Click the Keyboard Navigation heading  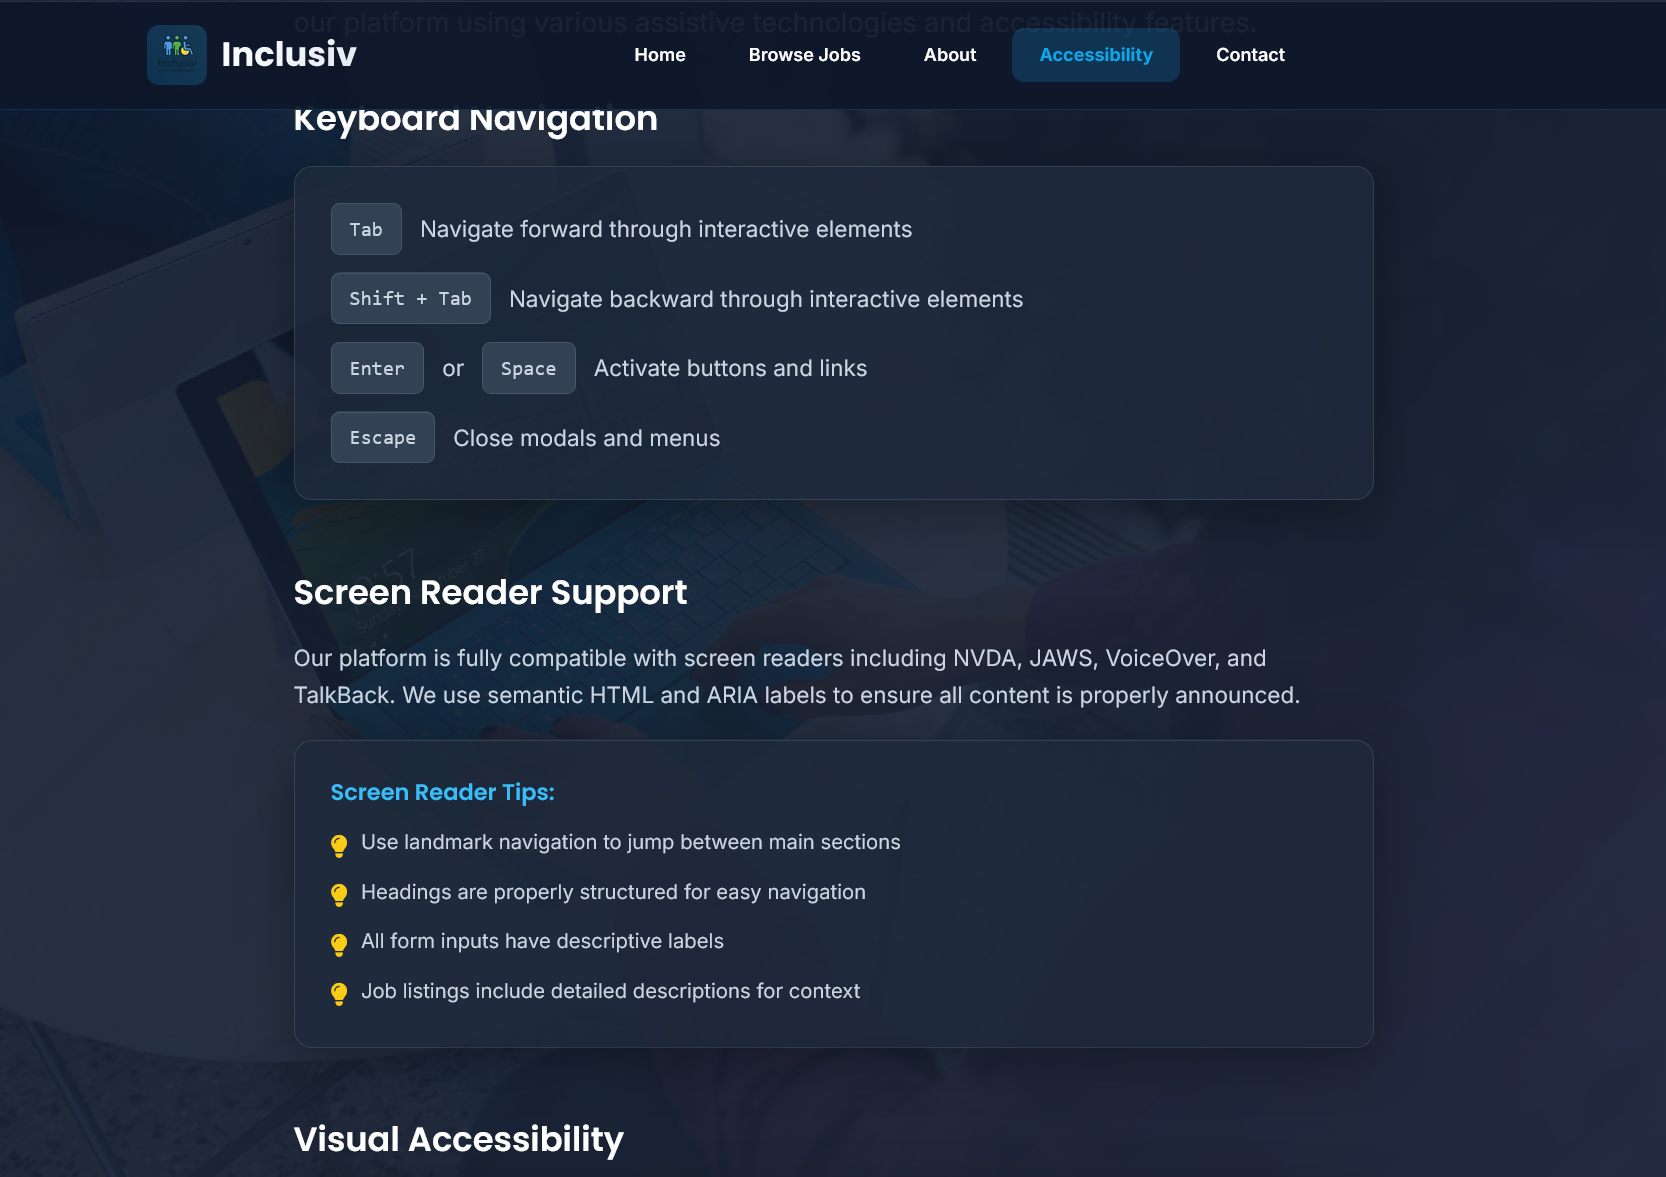[476, 119]
